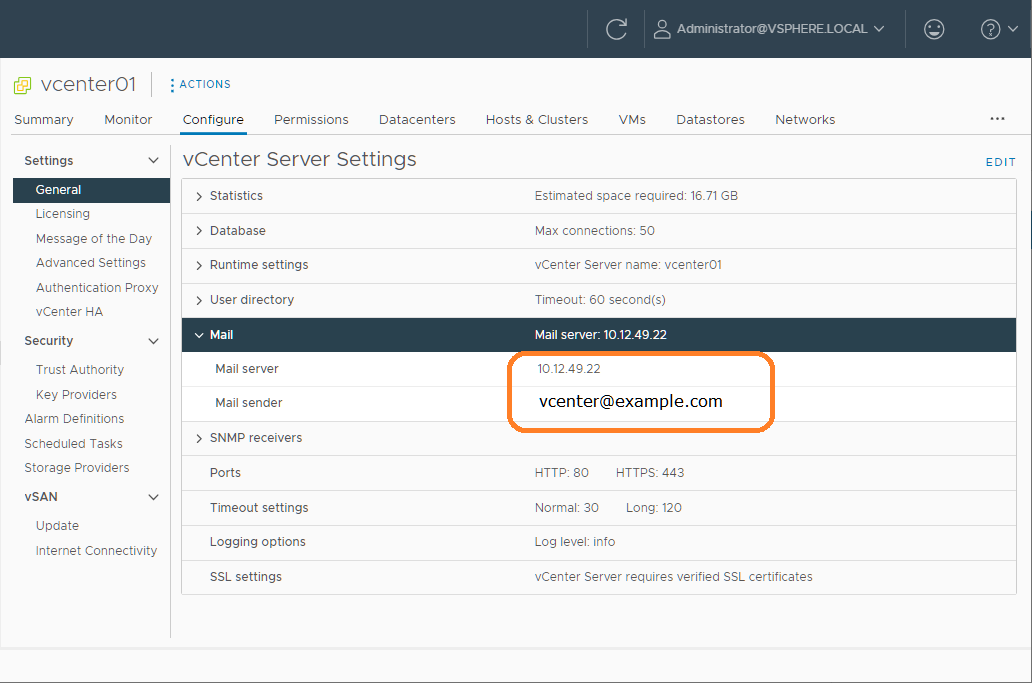Click the 'Max connections: 50' value

[x=594, y=231]
